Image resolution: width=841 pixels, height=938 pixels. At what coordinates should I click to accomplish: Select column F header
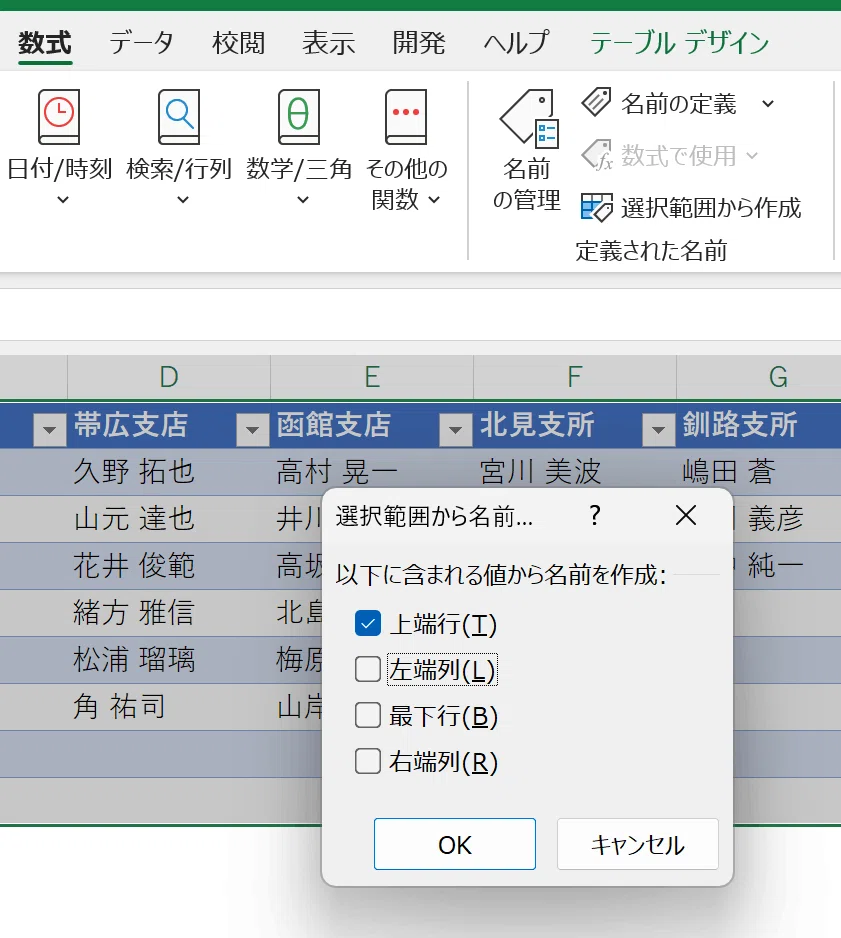tap(575, 377)
